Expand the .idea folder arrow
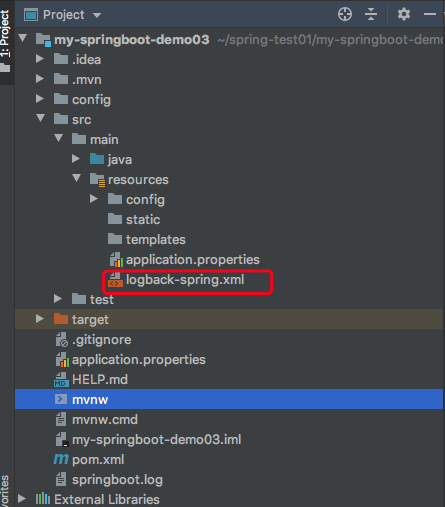The width and height of the screenshot is (445, 507). (x=40, y=59)
